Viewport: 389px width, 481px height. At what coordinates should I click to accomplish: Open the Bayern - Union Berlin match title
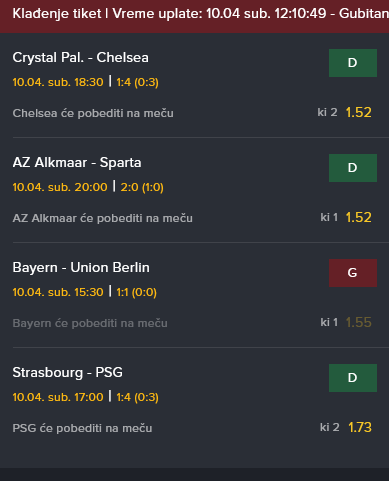81,268
